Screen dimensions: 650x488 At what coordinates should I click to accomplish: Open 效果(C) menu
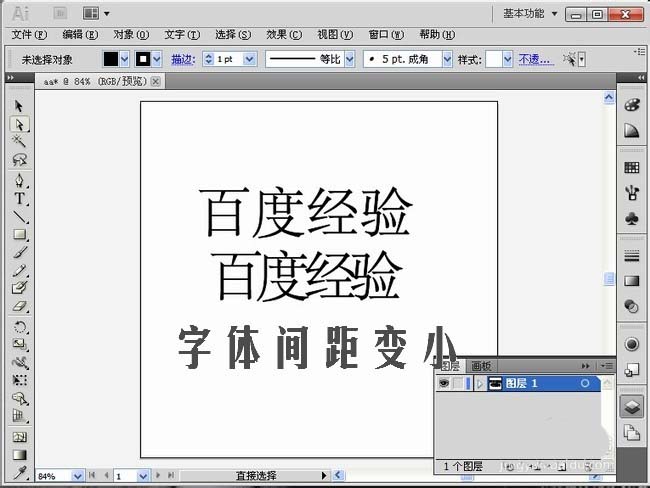[x=284, y=34]
